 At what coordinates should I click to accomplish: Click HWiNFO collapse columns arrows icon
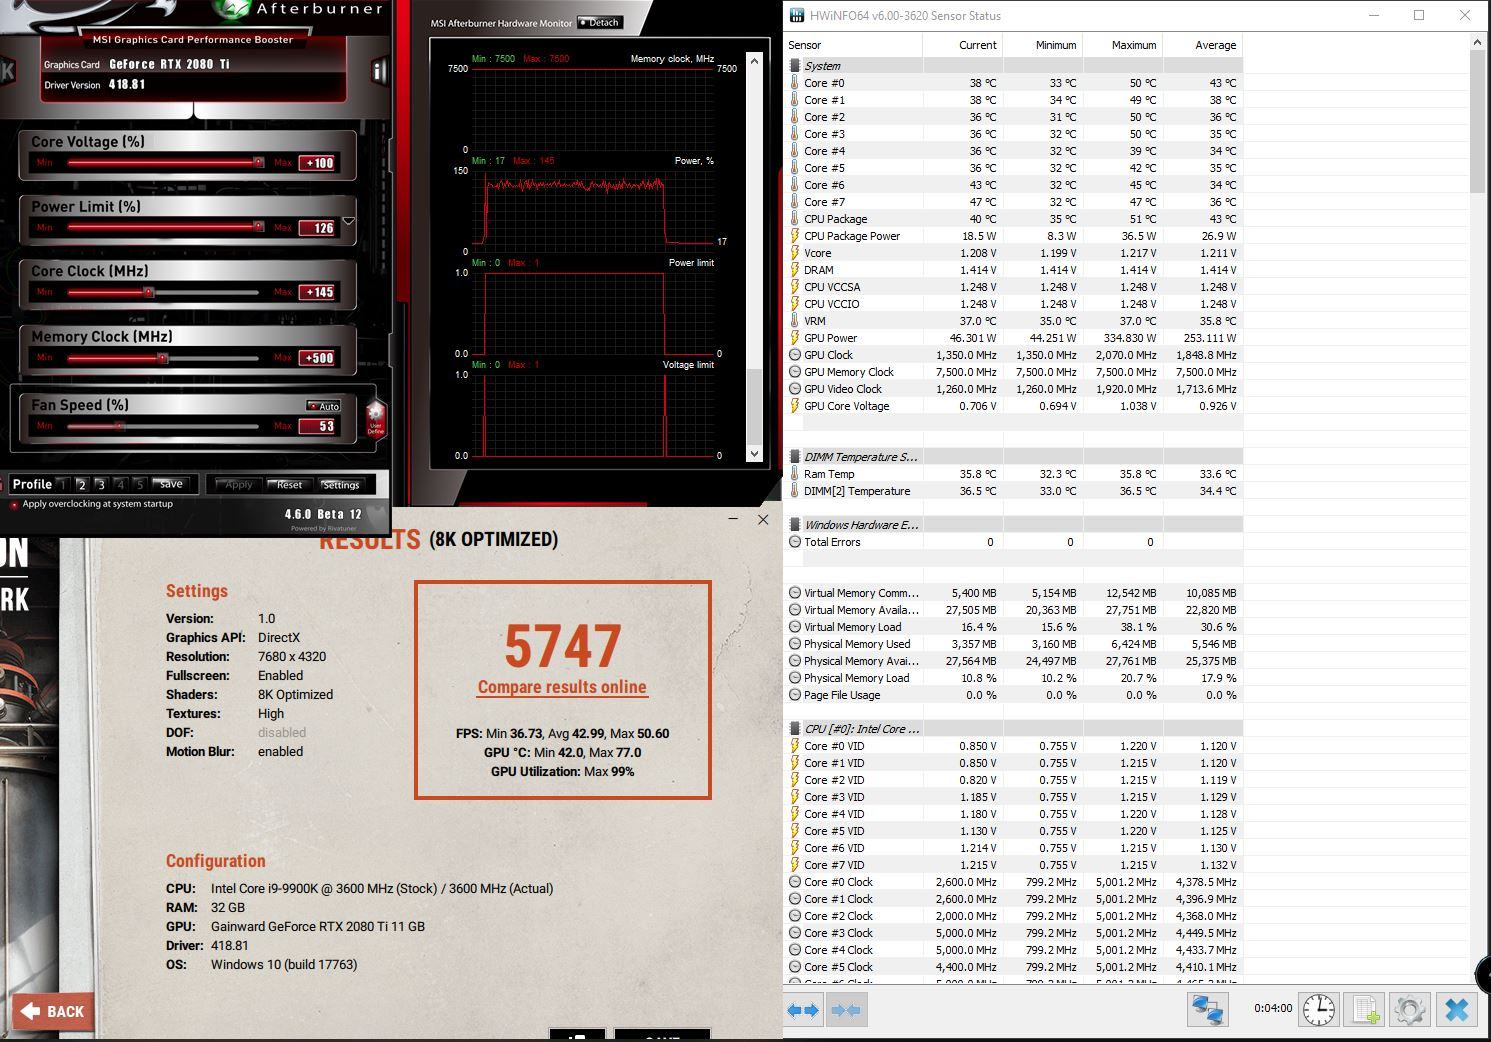point(846,1010)
